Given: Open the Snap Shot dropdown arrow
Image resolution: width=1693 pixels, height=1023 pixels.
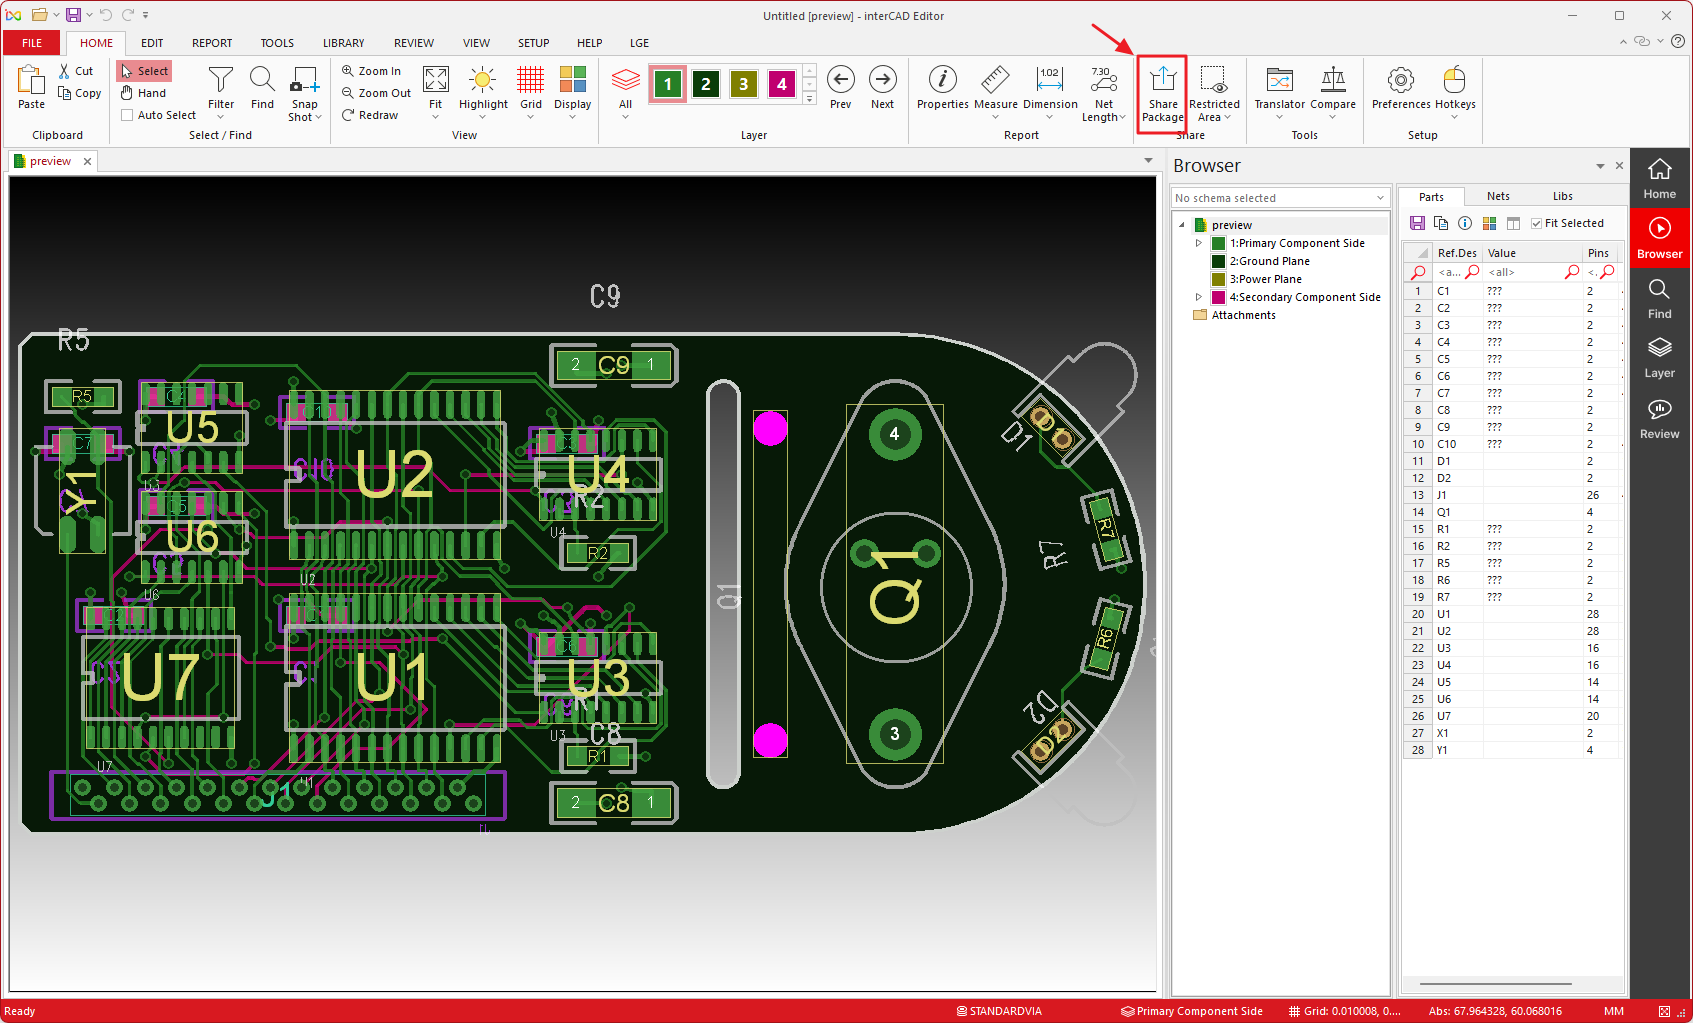Looking at the screenshot, I should click(318, 118).
